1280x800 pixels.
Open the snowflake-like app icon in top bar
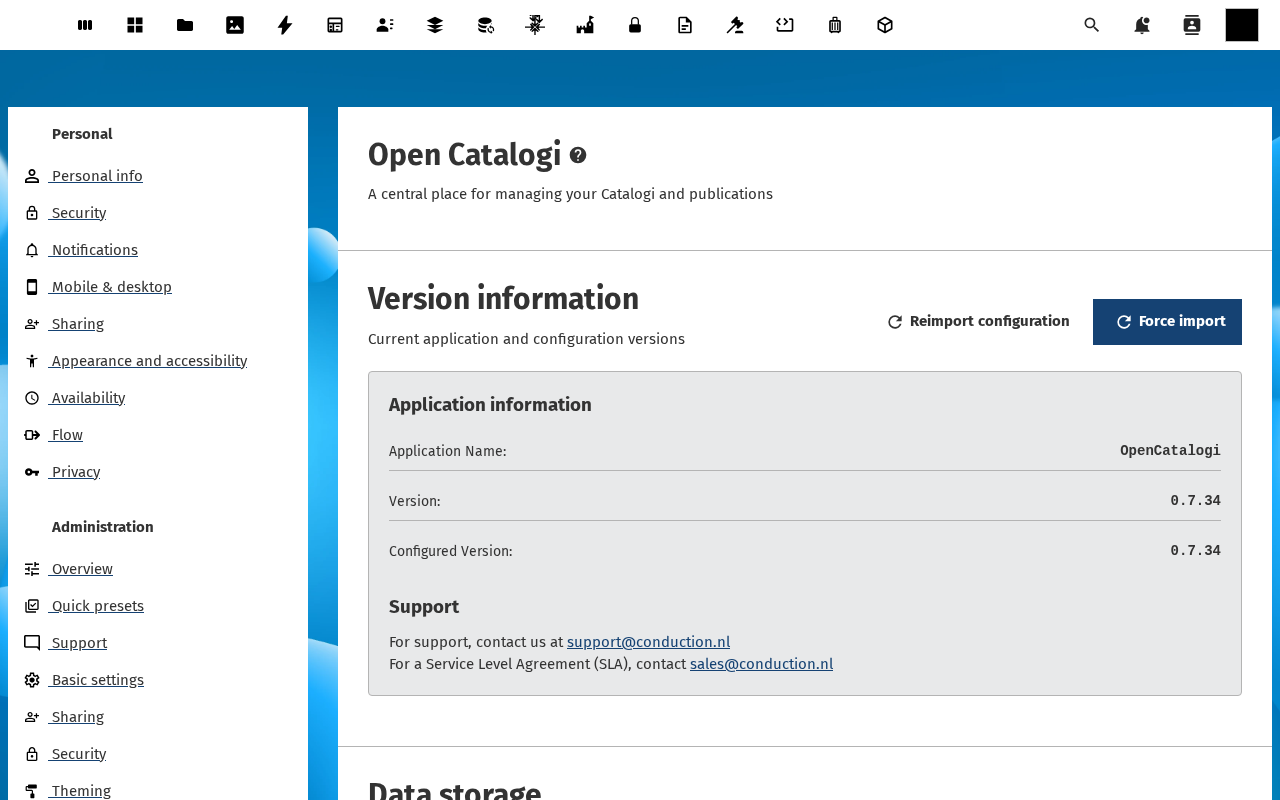[x=535, y=25]
